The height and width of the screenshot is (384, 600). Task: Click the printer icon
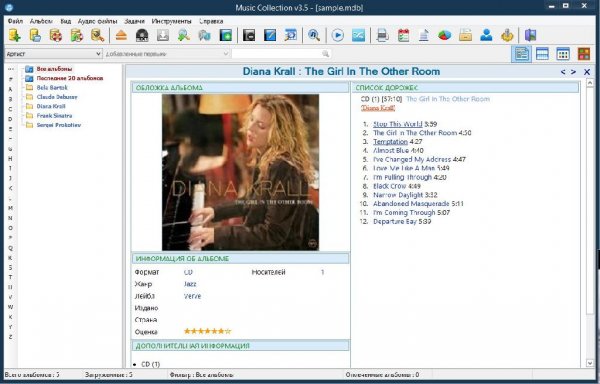coord(382,35)
